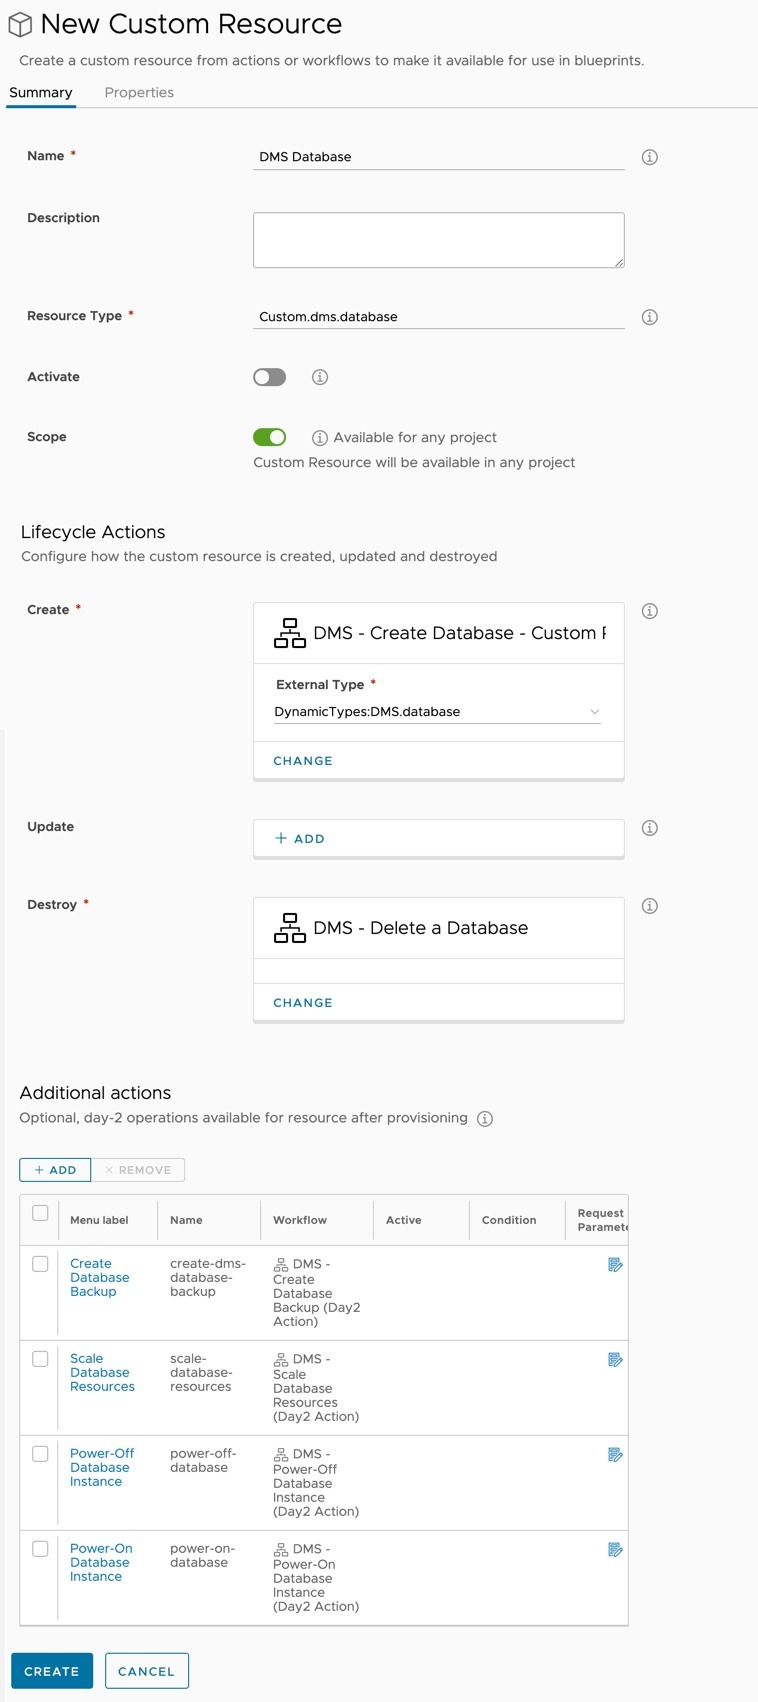This screenshot has height=1702, width=758.
Task: Enable the Activate toggle
Action: tap(270, 377)
